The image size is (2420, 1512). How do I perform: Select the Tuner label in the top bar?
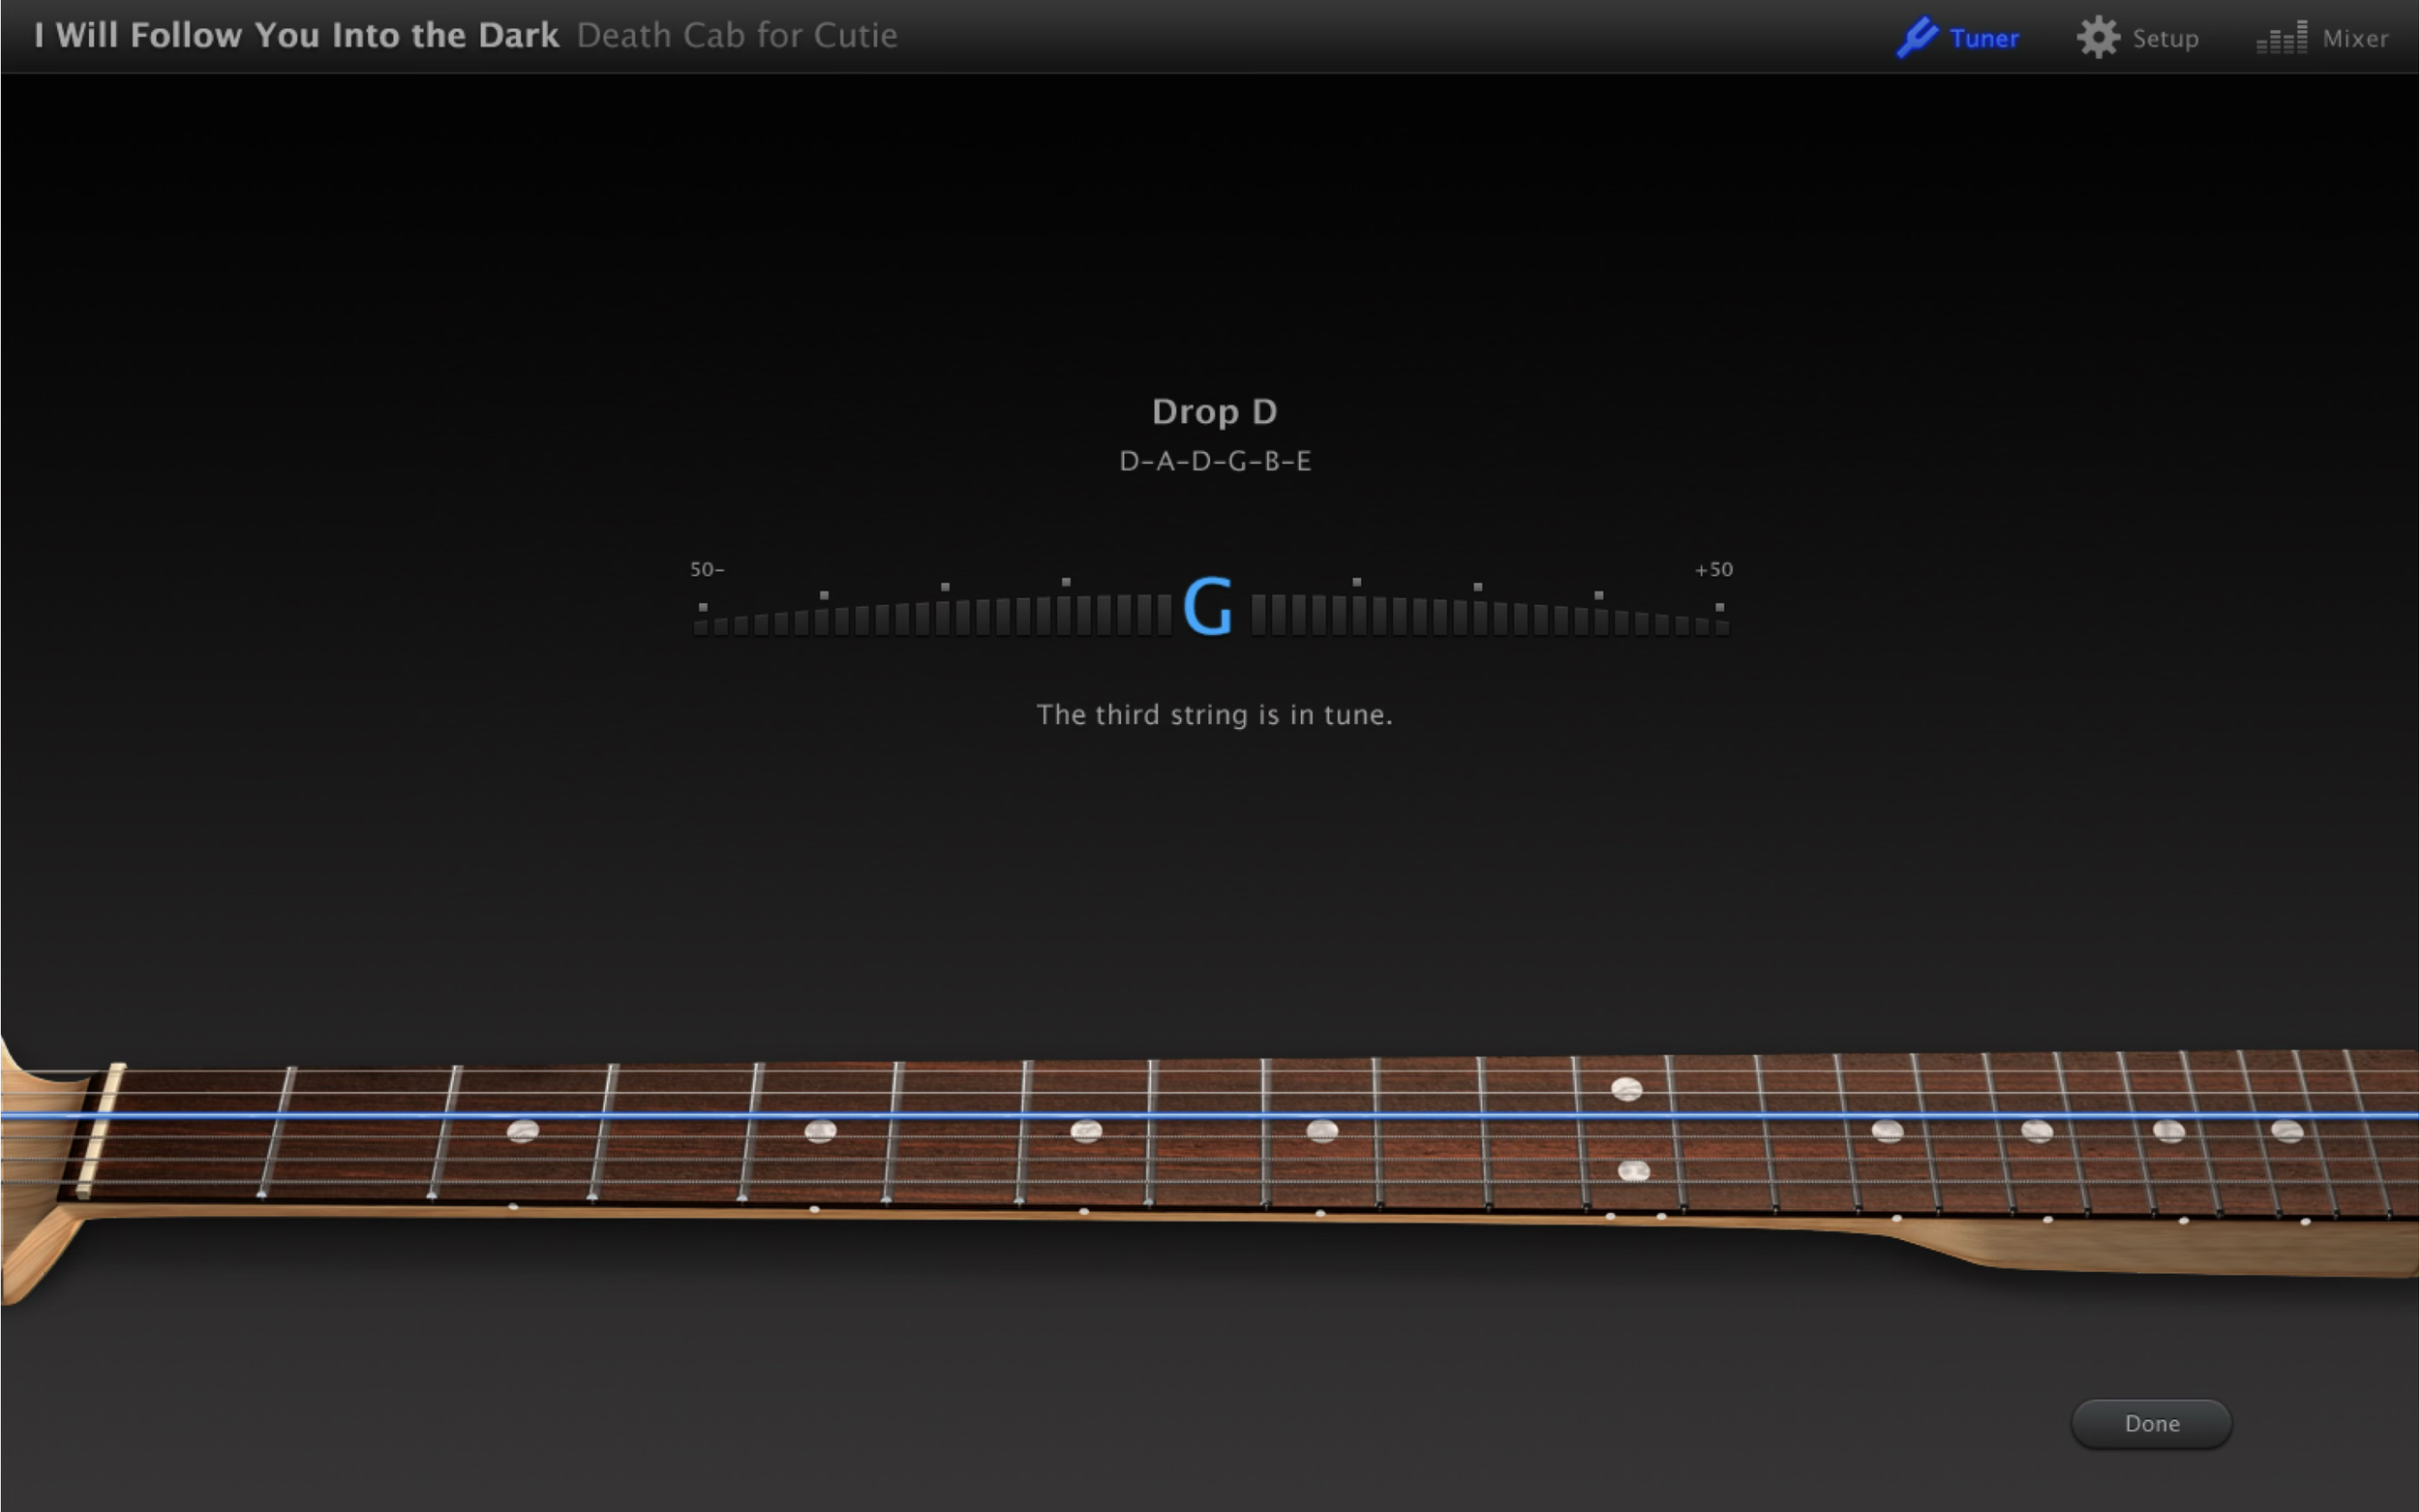(1984, 38)
